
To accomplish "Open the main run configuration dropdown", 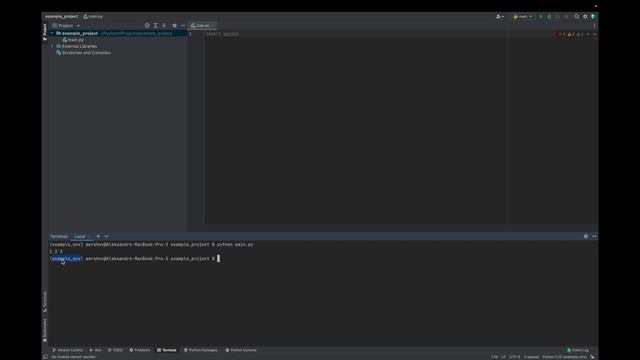I will (522, 17).
